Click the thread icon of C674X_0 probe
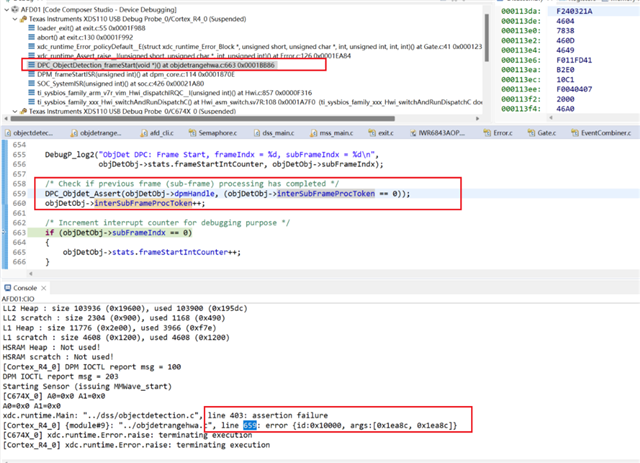The width and height of the screenshot is (640, 463). [x=23, y=111]
